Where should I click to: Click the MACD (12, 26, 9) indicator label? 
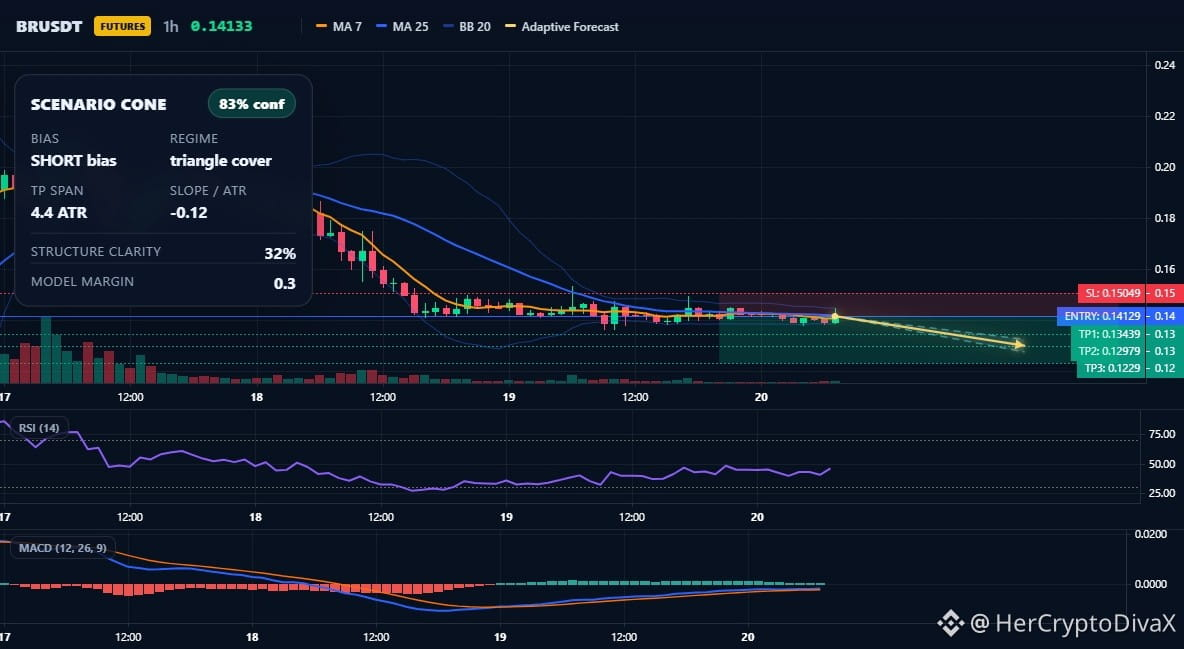click(63, 548)
